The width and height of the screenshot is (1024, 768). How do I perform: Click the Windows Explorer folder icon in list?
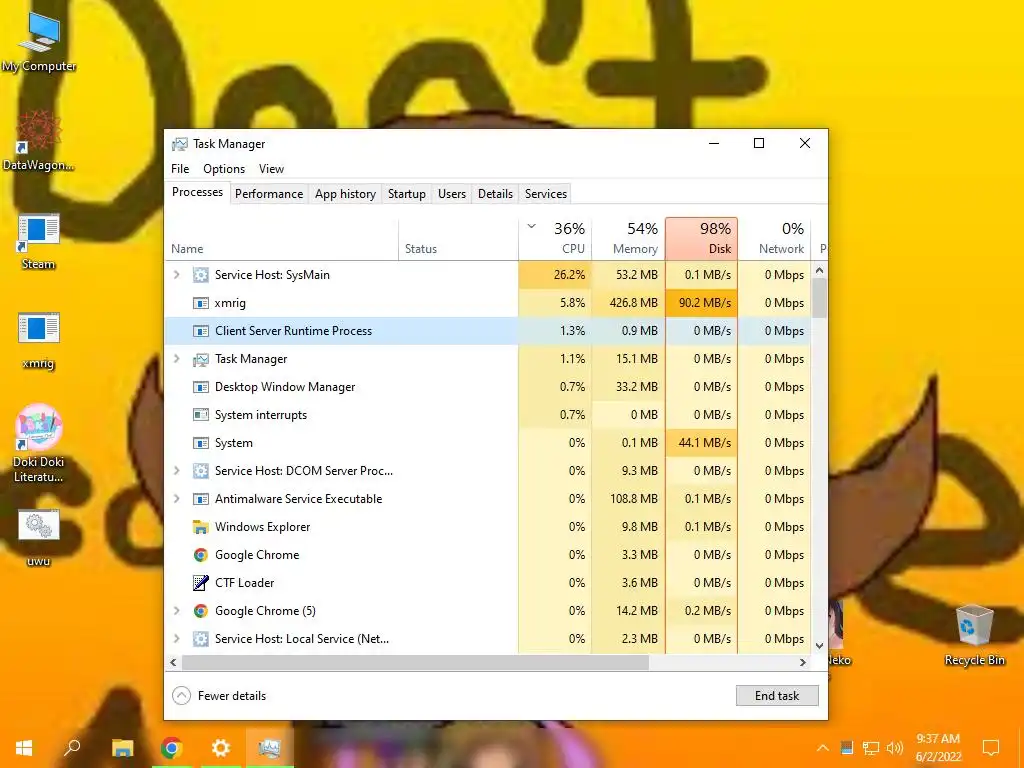pyautogui.click(x=200, y=527)
